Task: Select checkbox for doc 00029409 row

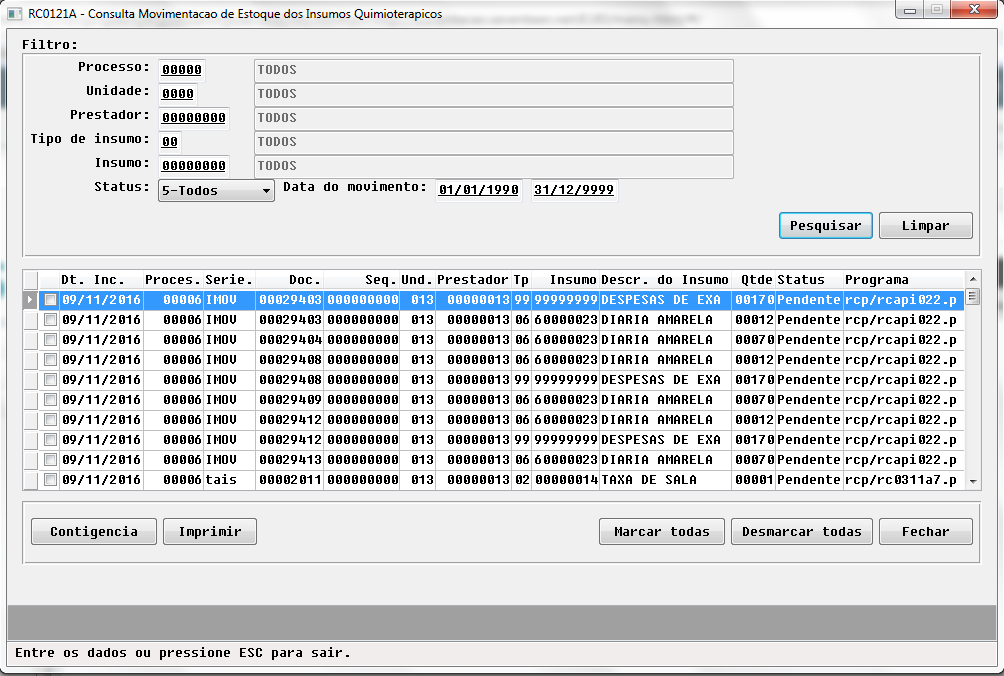Action: [x=50, y=399]
